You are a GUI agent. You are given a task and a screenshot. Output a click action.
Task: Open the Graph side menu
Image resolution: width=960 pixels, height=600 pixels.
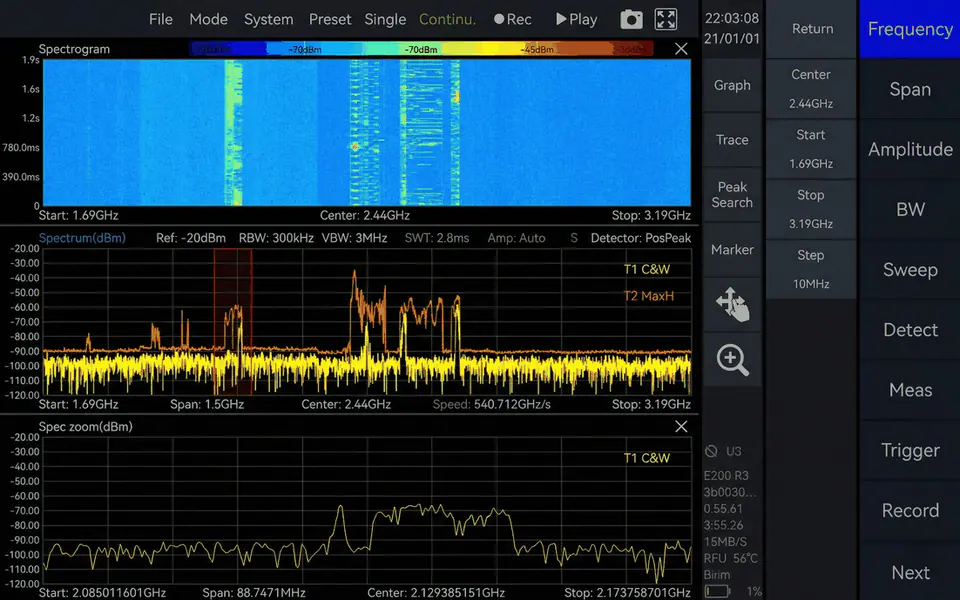pos(732,85)
